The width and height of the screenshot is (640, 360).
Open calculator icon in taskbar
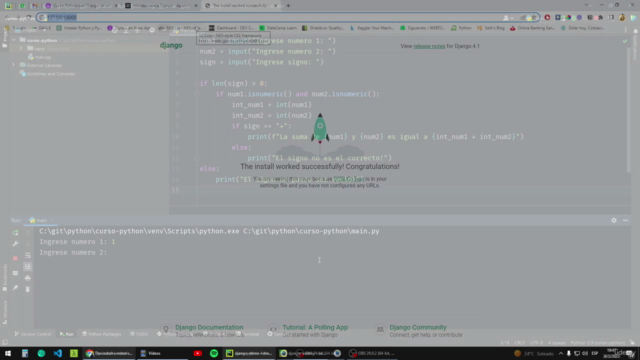(25, 353)
